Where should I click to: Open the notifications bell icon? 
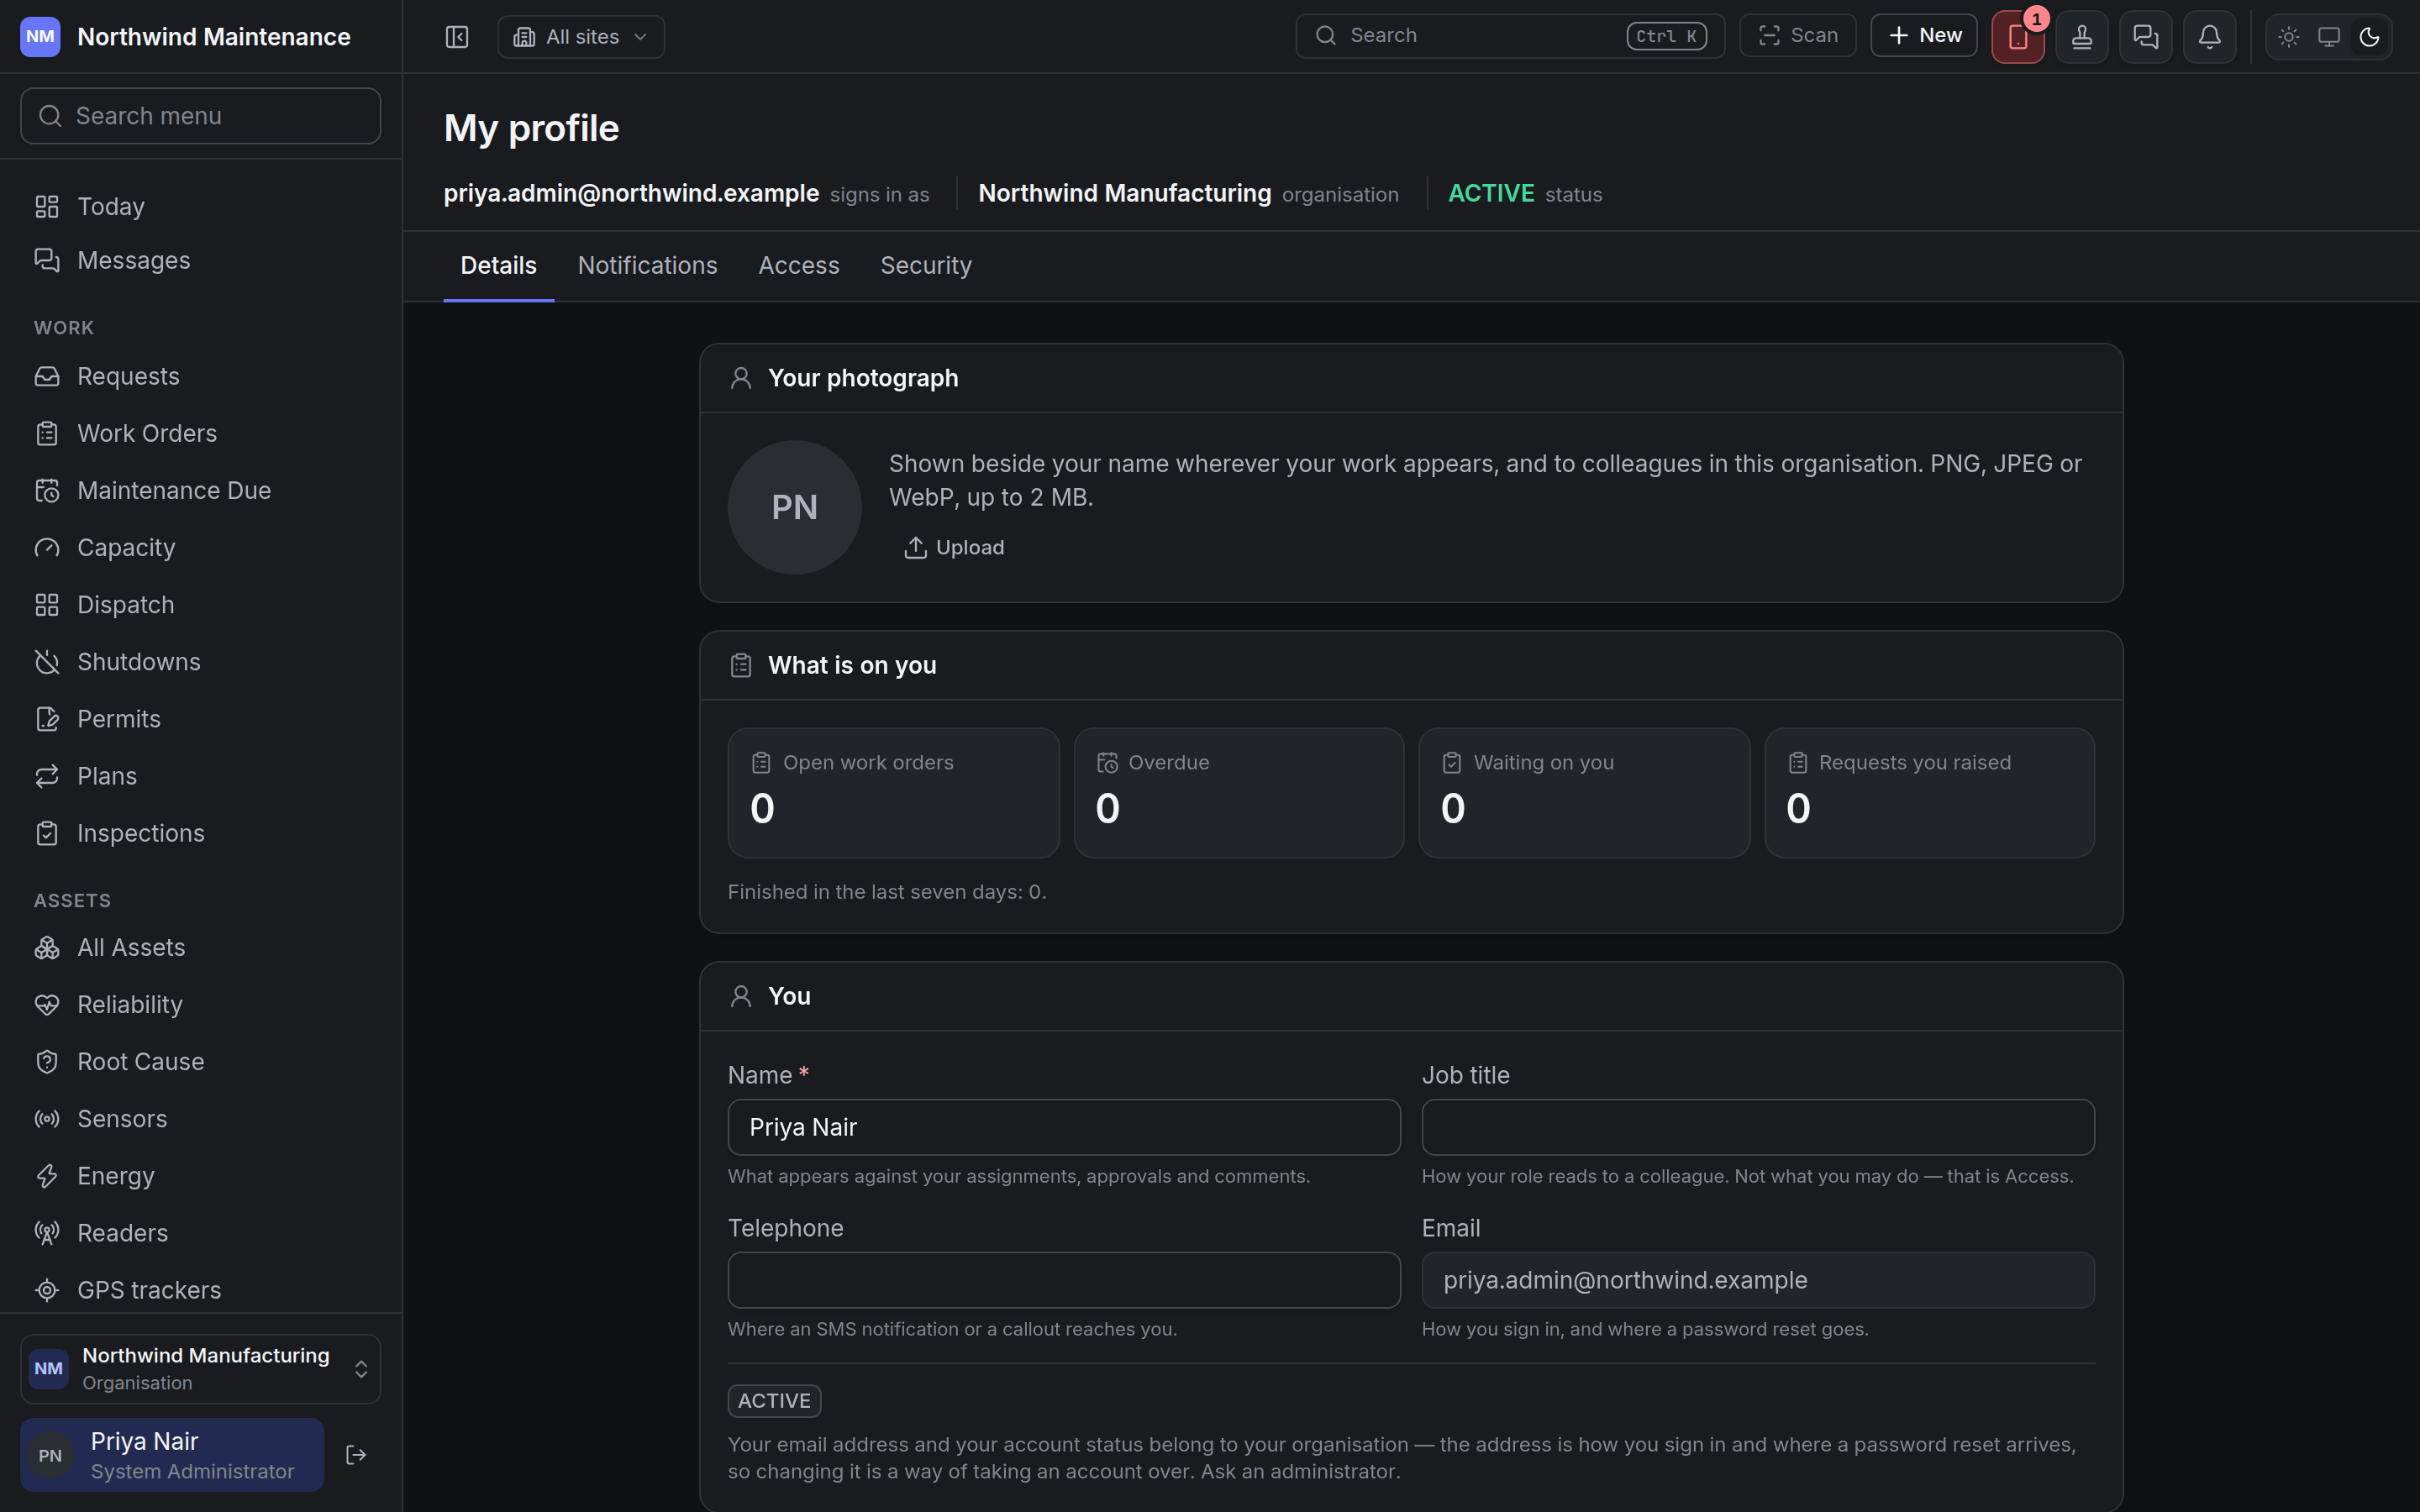2210,37
